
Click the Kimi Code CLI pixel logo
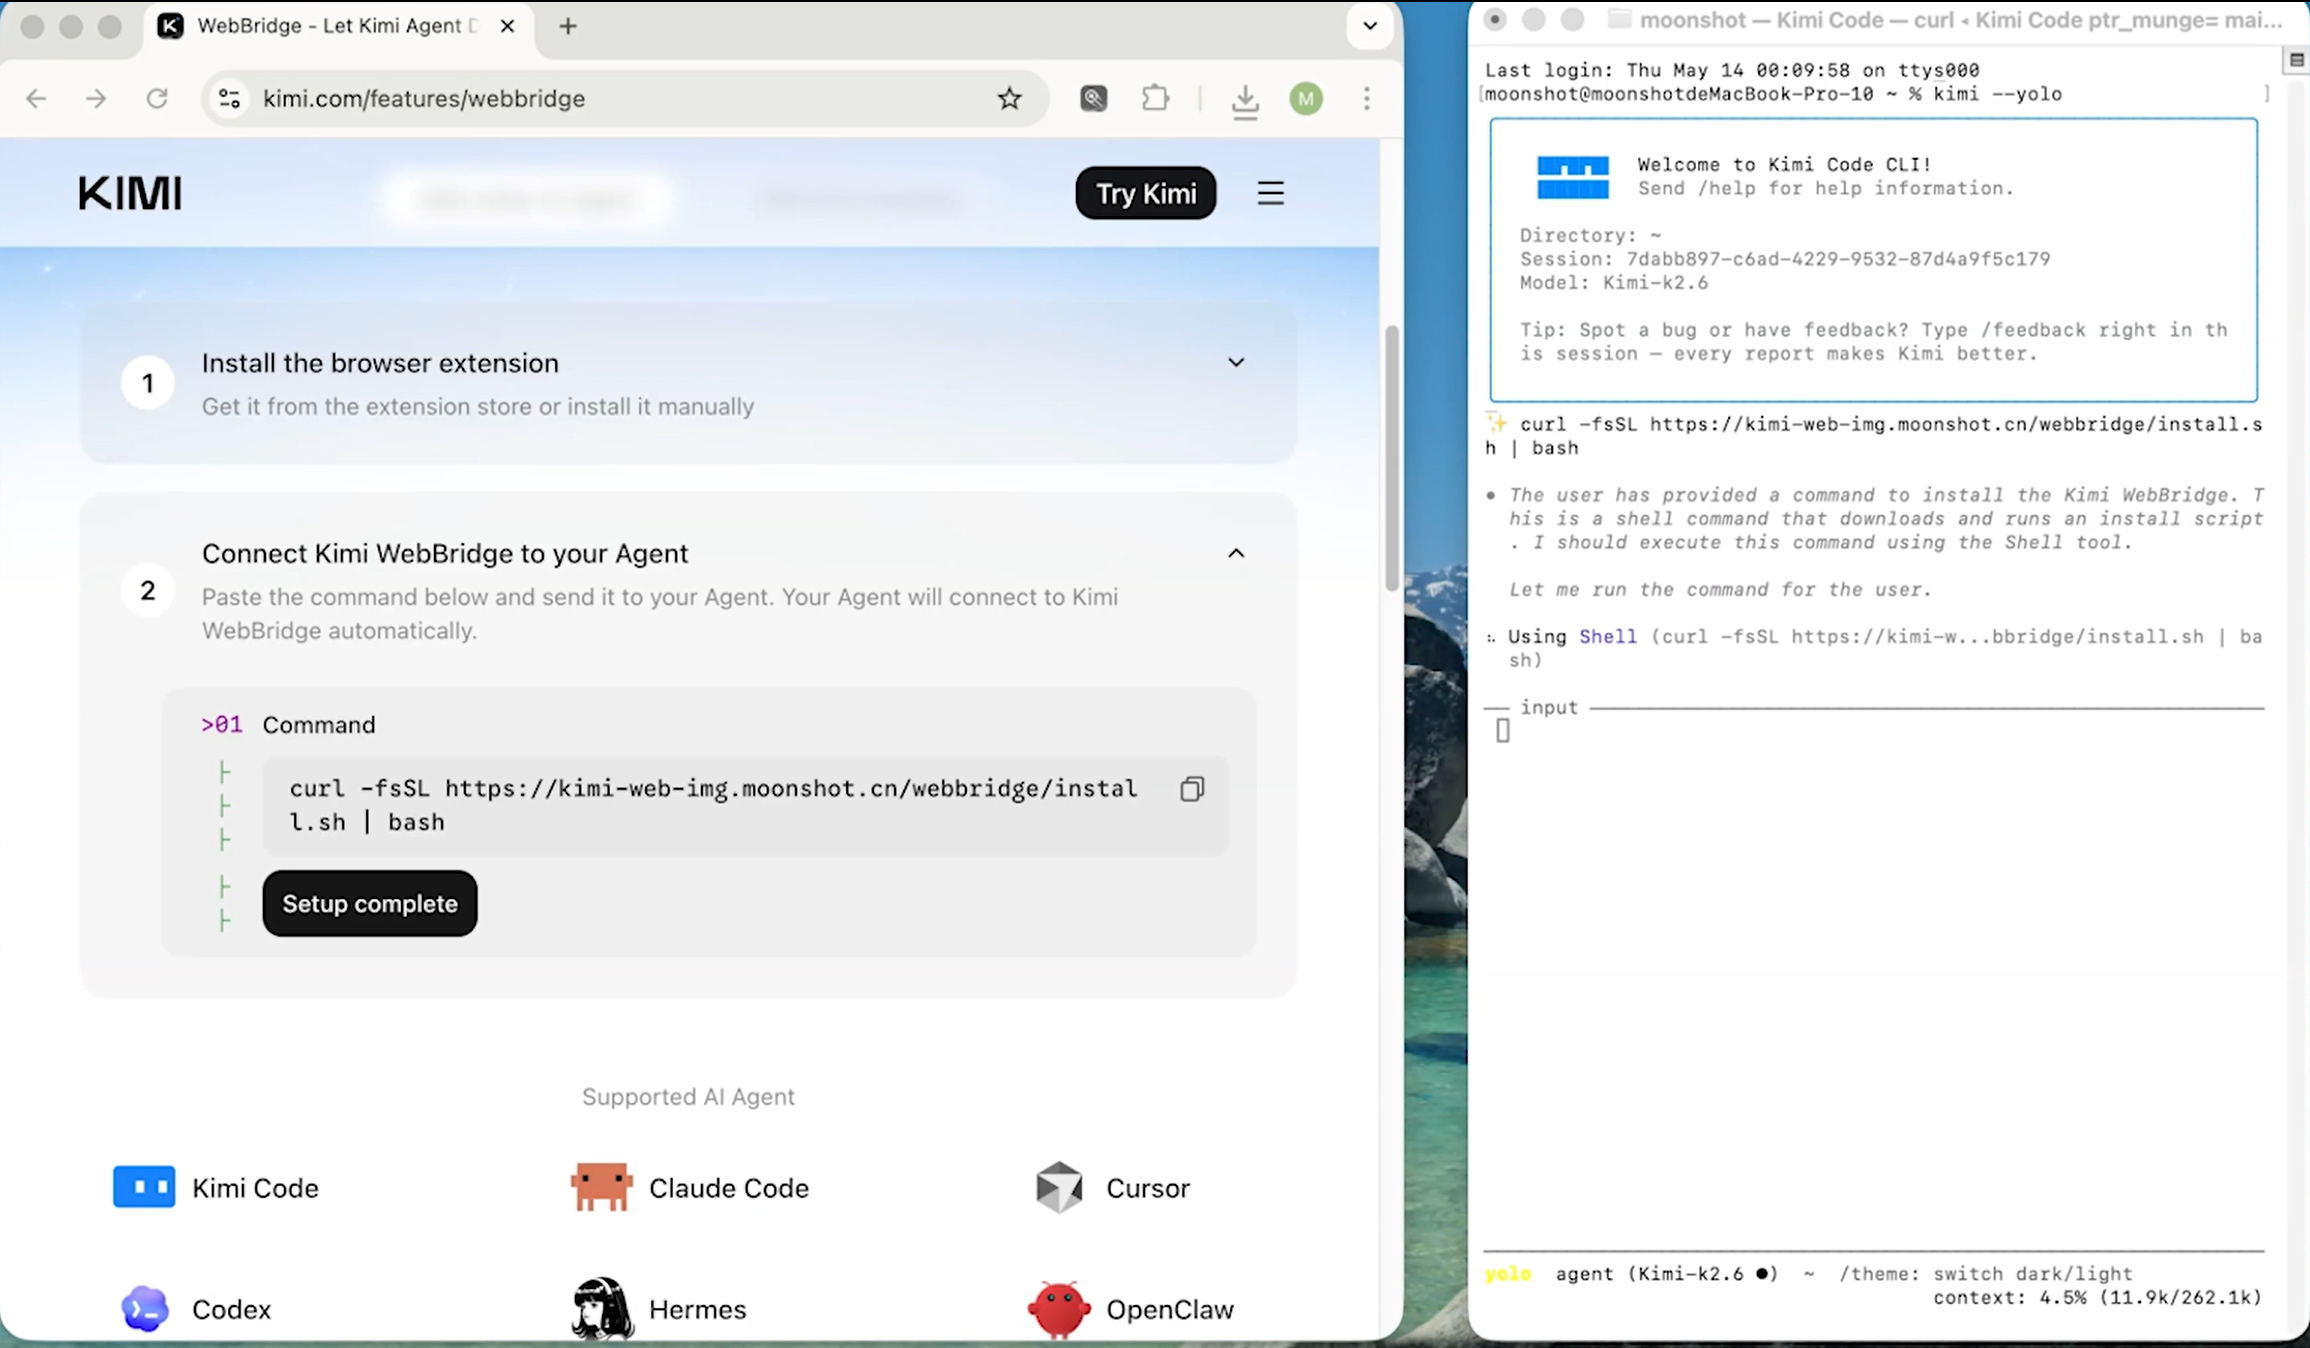(1573, 177)
